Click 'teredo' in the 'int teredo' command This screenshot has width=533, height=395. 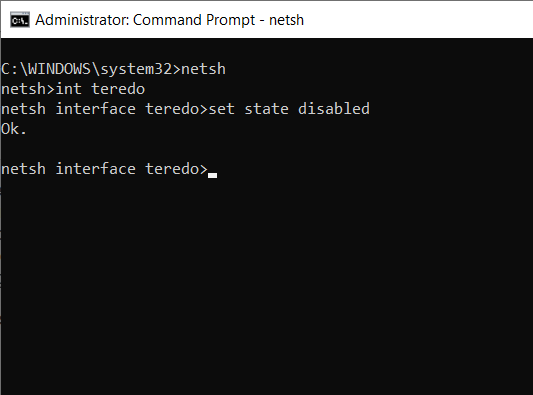118,89
